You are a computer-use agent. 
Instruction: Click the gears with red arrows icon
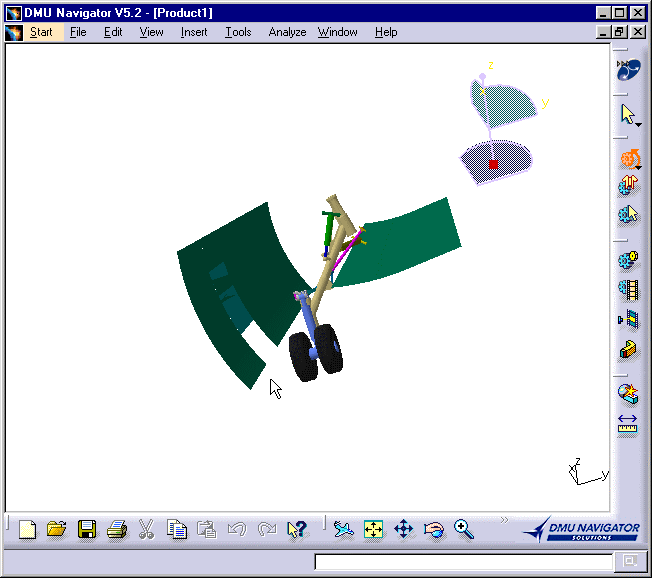point(628,185)
